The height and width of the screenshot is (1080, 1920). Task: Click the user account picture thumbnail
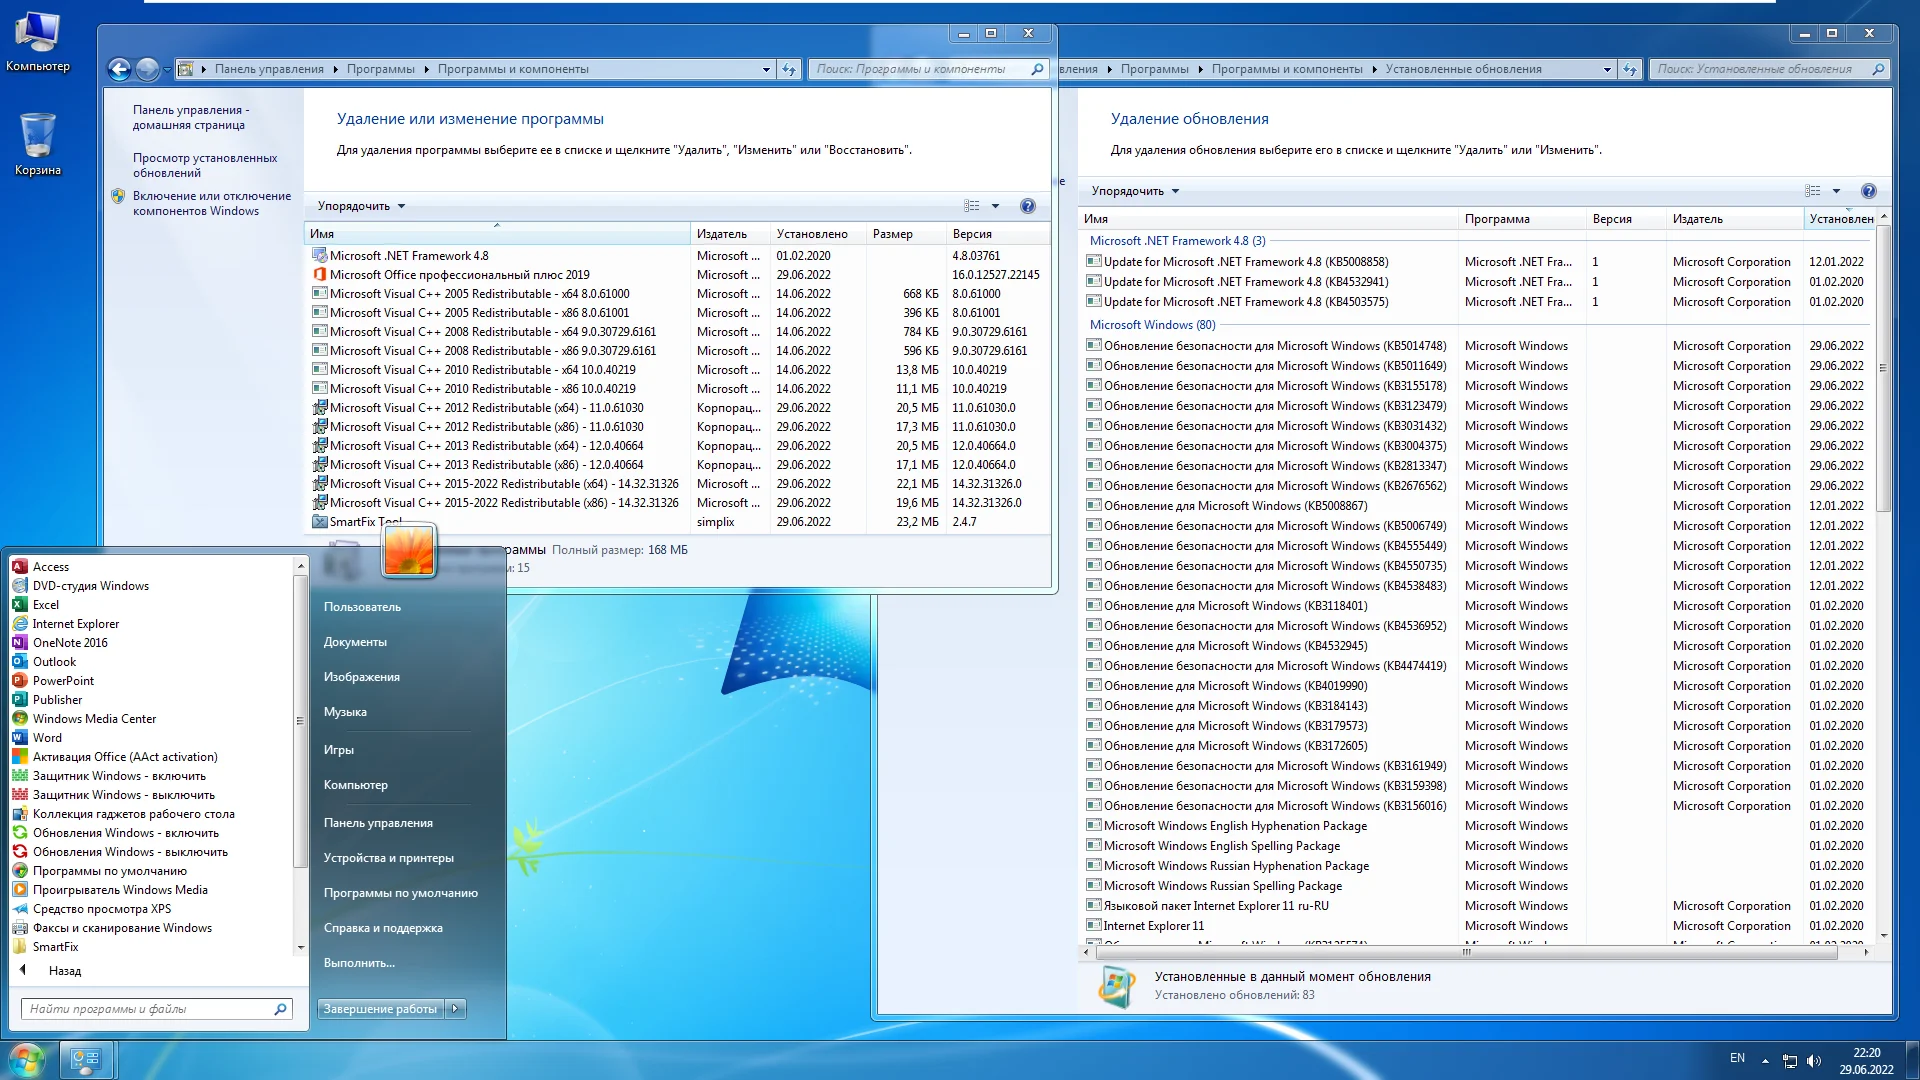point(409,550)
